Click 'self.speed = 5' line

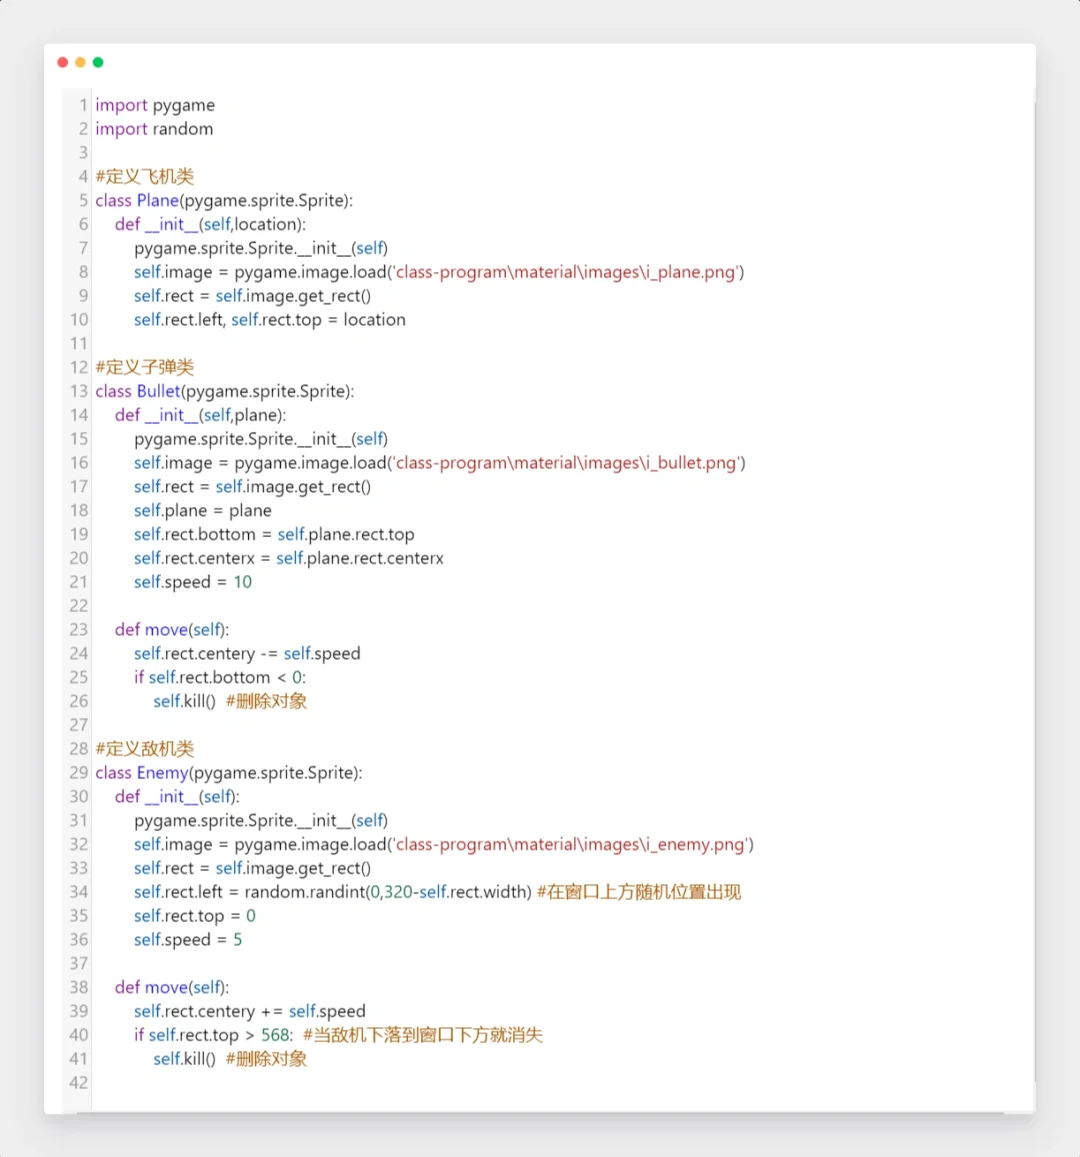tap(188, 940)
